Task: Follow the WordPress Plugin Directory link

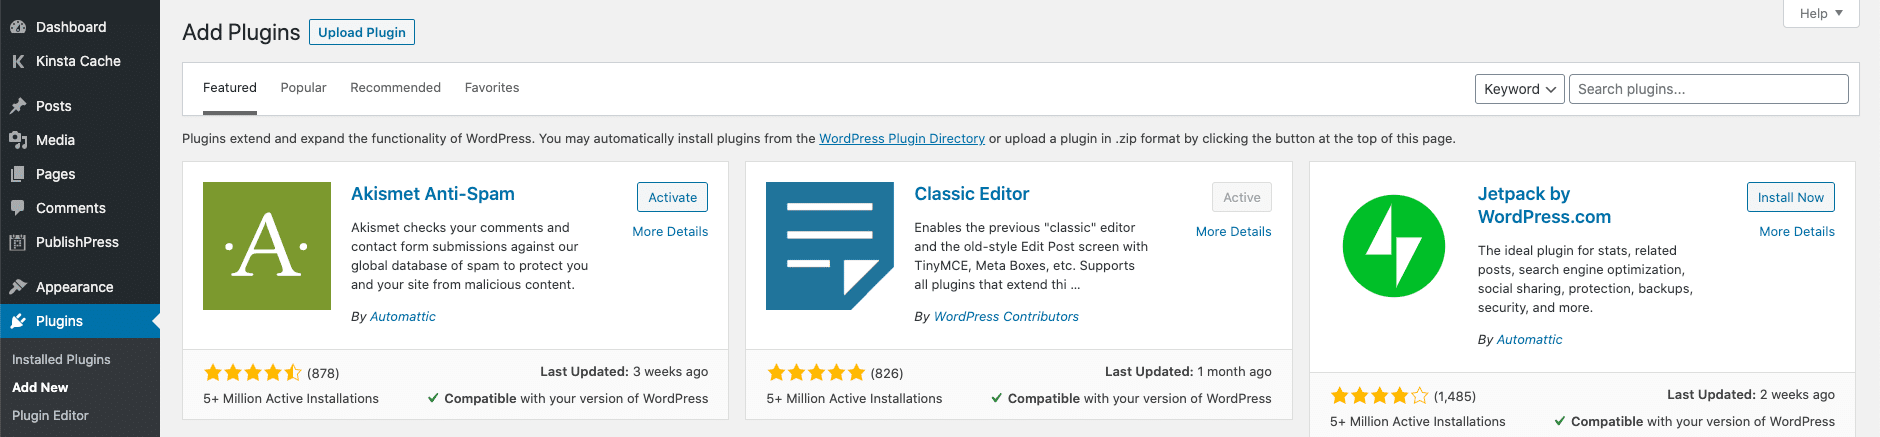Action: [x=902, y=139]
